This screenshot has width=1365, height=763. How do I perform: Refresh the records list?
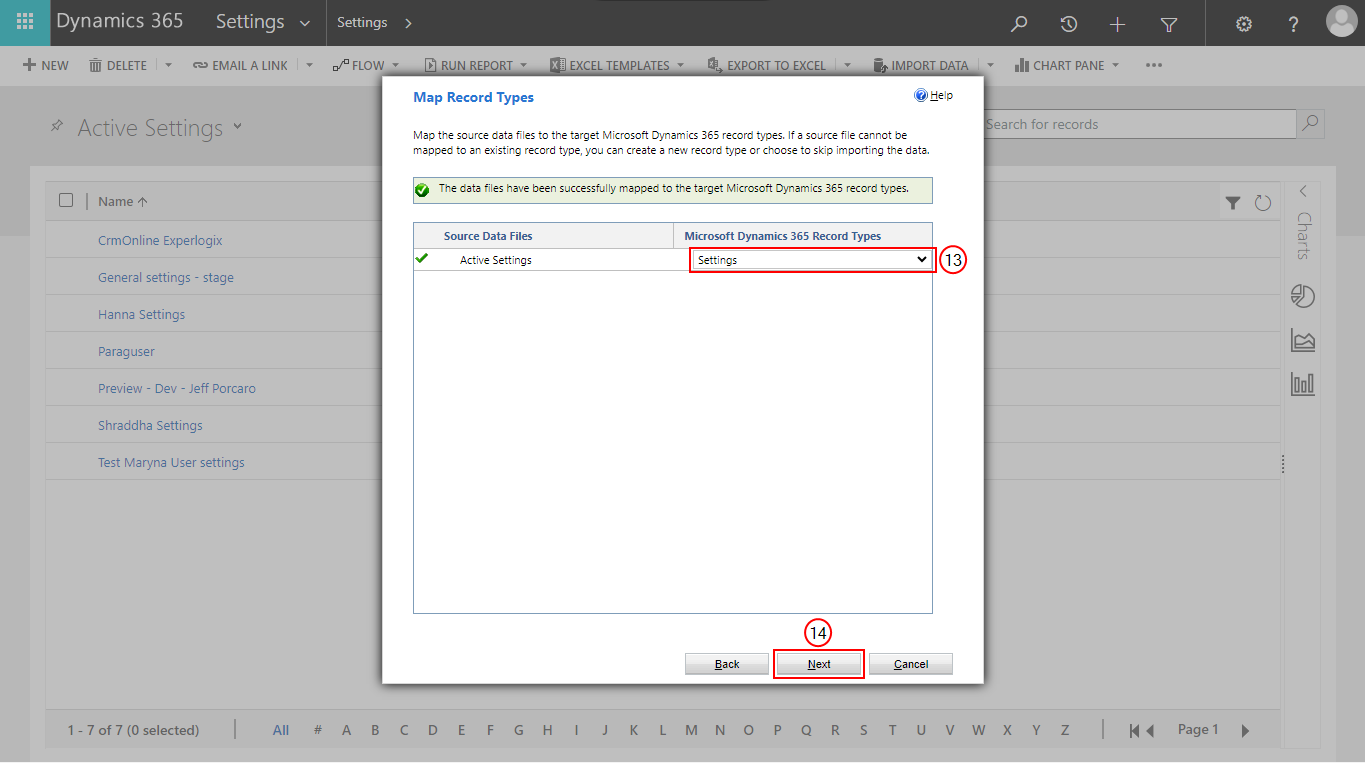[1262, 203]
